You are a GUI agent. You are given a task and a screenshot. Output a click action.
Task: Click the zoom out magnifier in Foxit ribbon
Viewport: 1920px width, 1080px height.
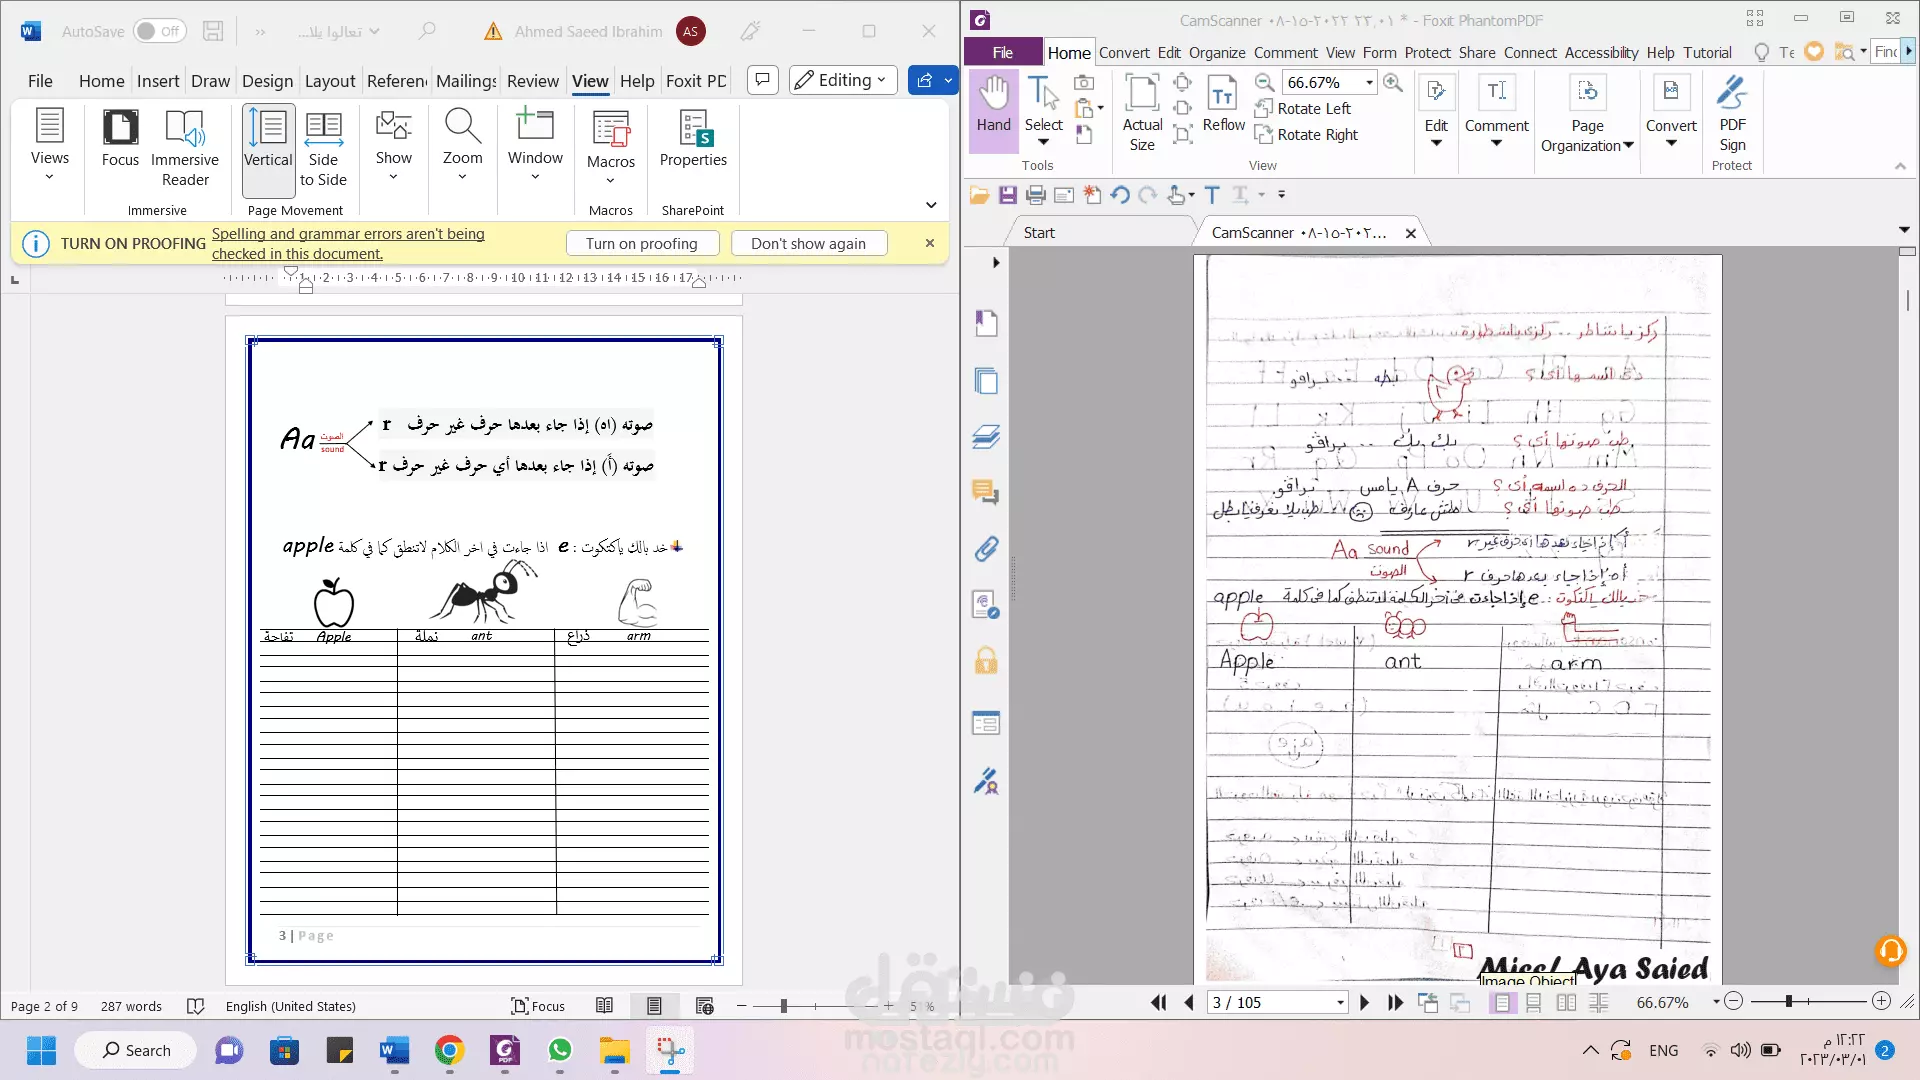tap(1265, 82)
